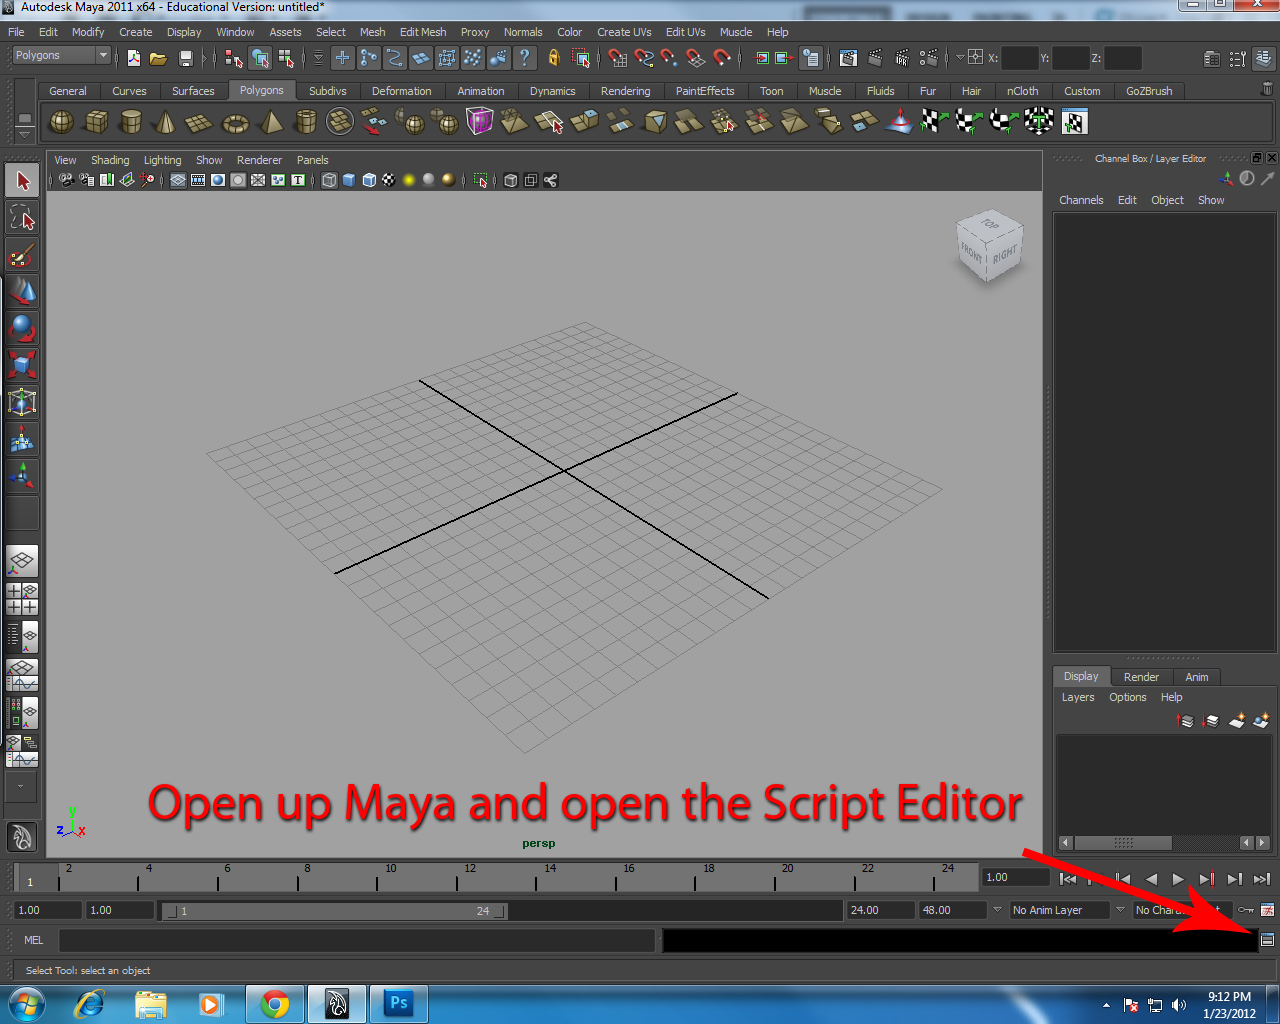Expand the toolbox layout options arrow
Screen dimensions: 1280x1024
21,786
